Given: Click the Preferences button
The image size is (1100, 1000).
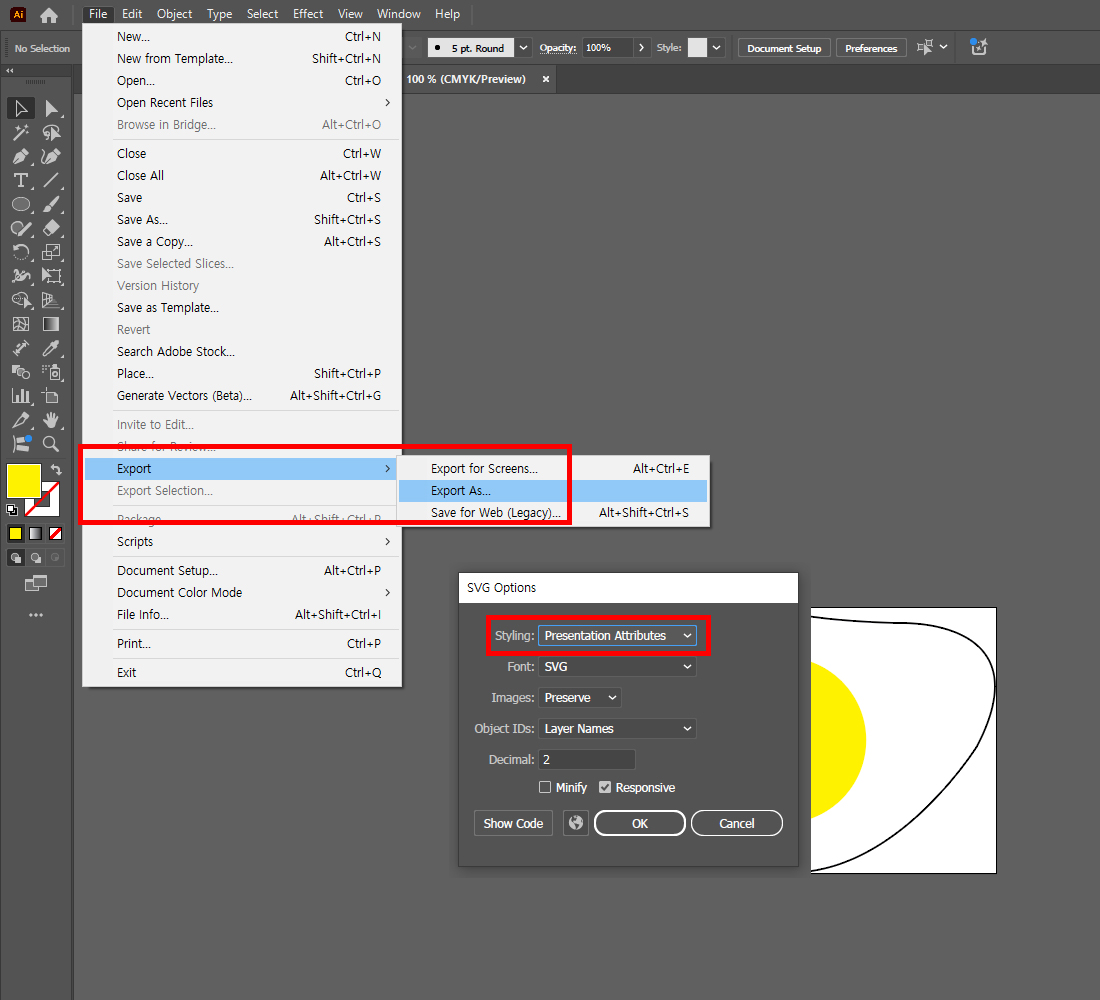Looking at the screenshot, I should [x=871, y=48].
